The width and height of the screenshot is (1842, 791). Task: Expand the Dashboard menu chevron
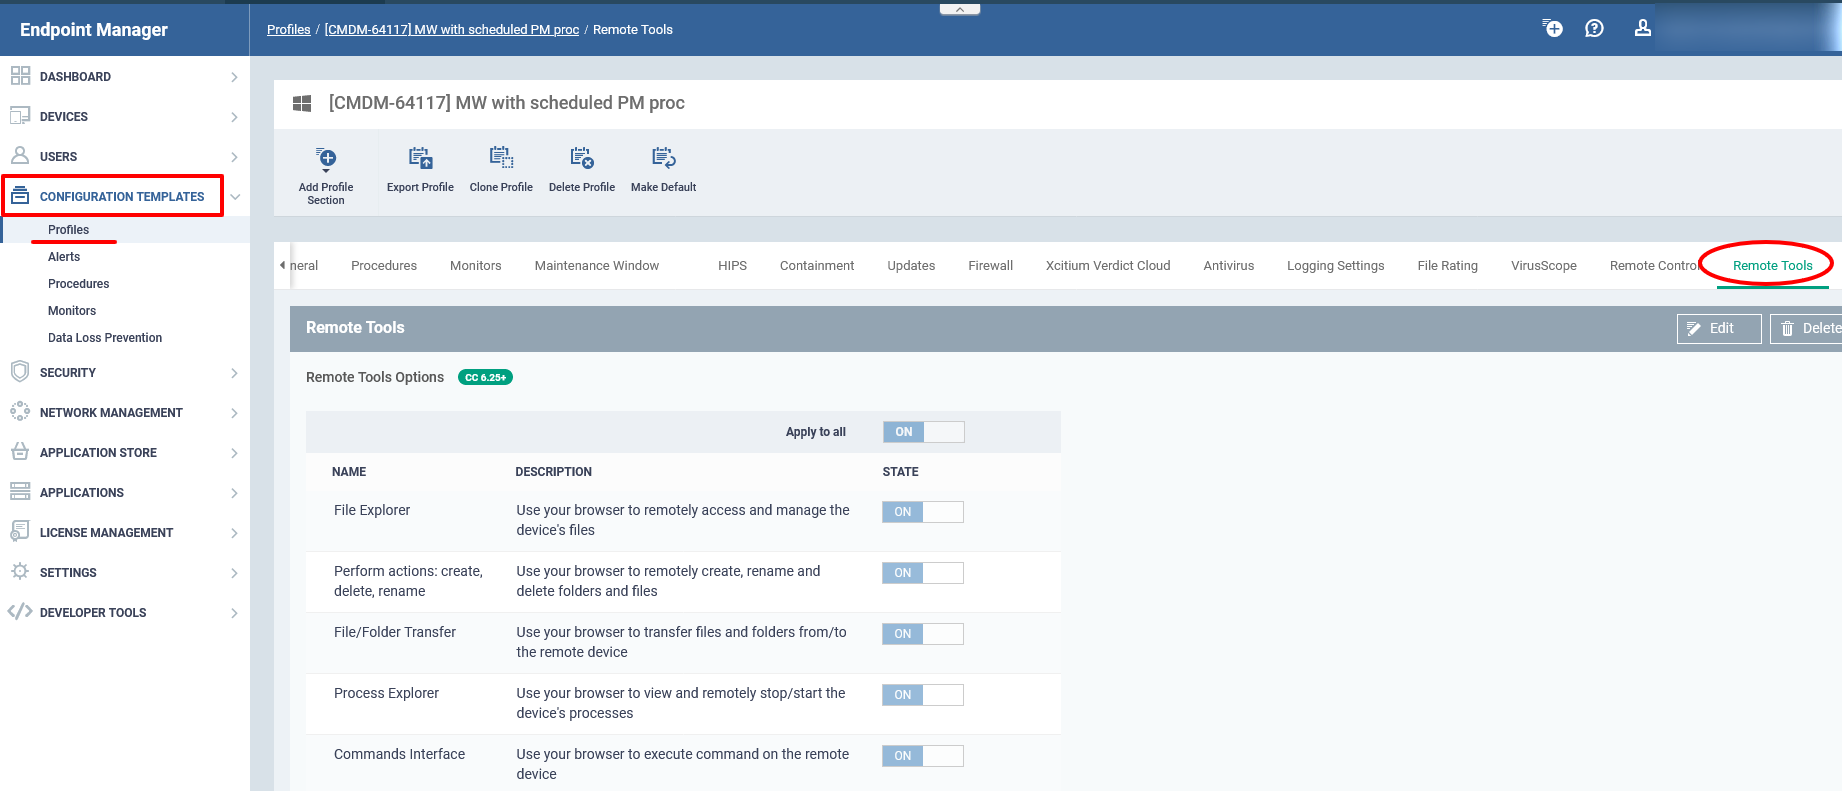[234, 77]
